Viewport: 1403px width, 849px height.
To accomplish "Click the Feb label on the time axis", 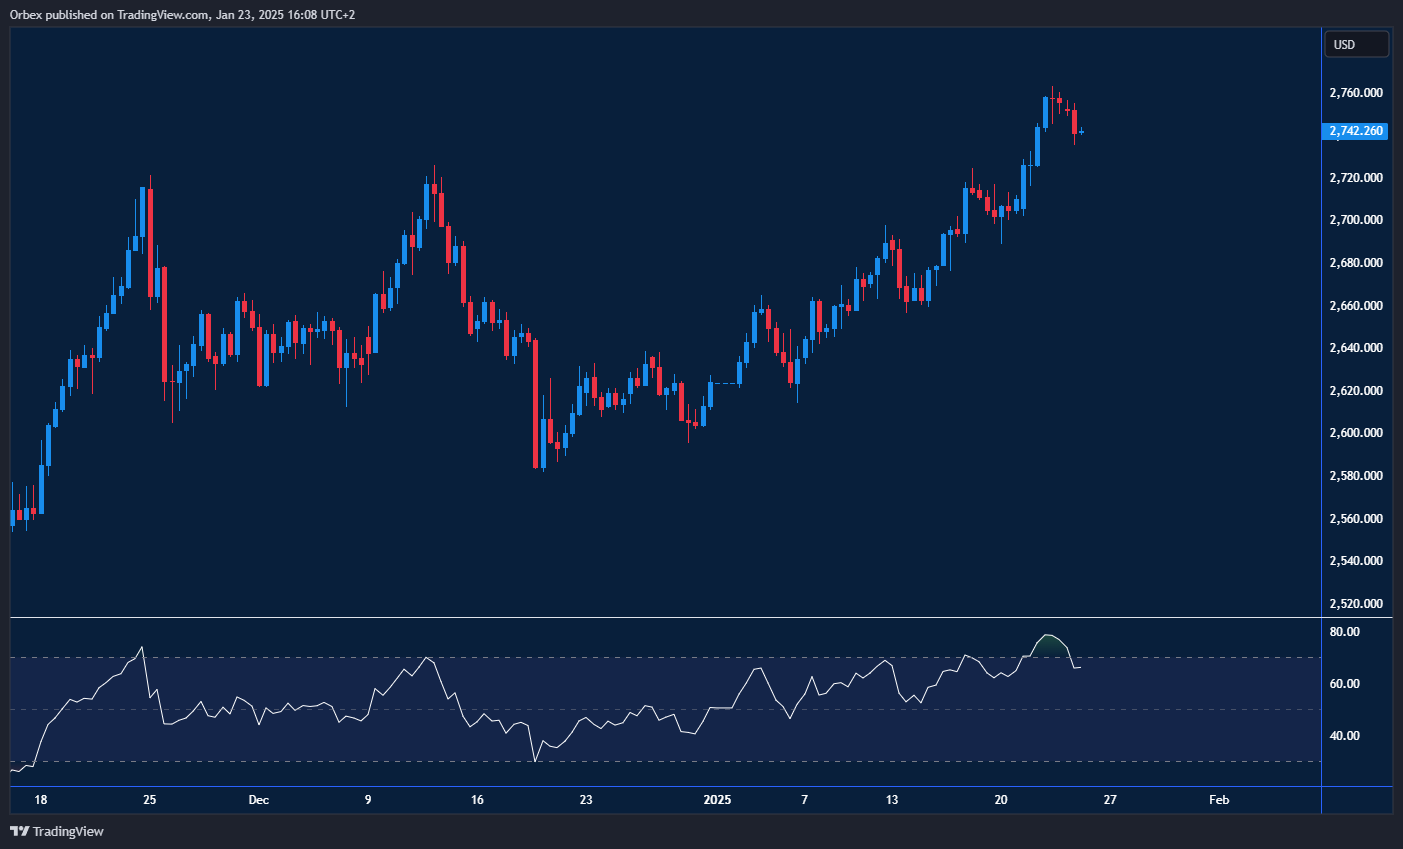I will coord(1218,800).
